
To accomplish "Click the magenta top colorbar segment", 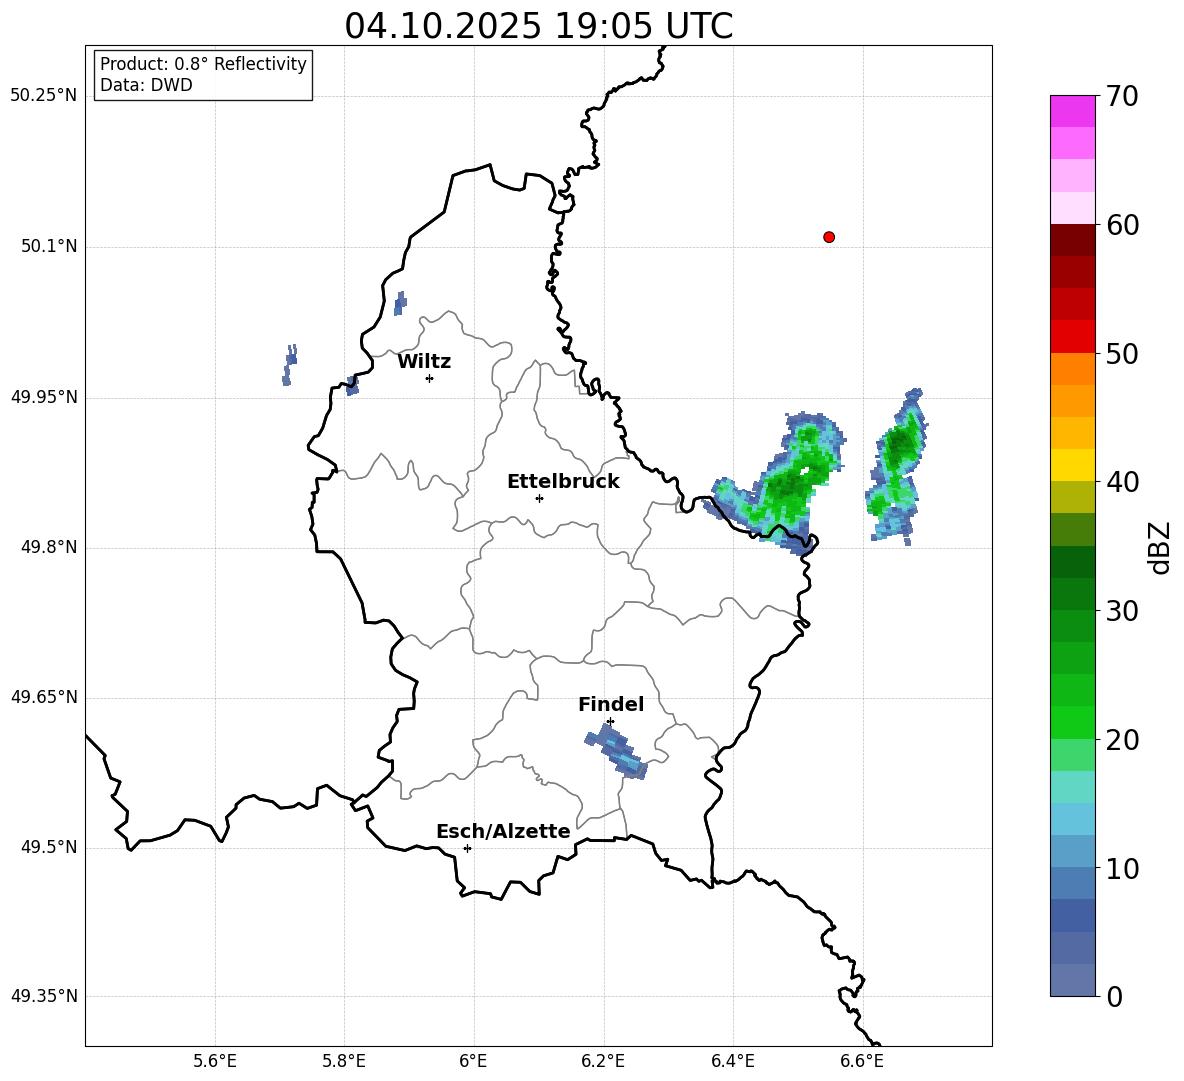I will (x=1072, y=112).
